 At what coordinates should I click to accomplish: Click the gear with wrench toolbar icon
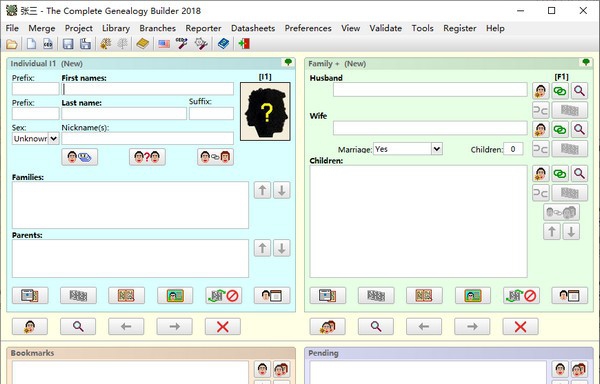point(201,44)
